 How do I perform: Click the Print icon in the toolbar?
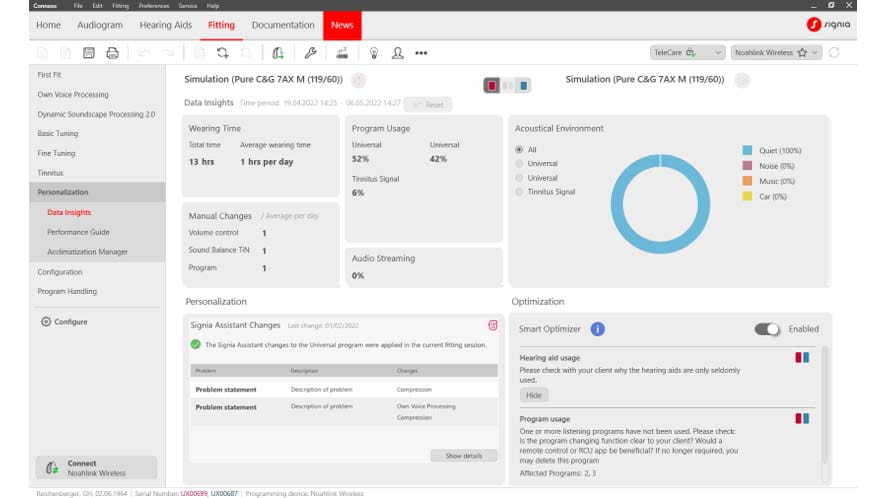pyautogui.click(x=113, y=53)
